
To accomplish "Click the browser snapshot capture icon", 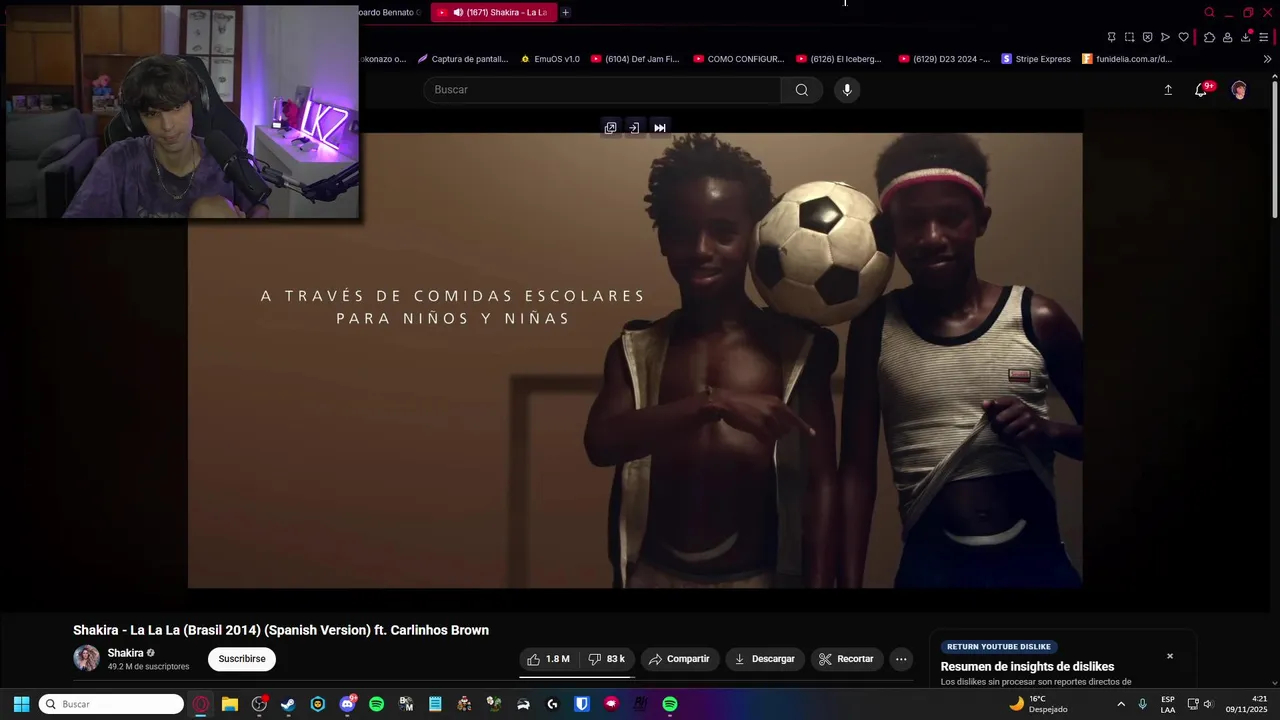I will coord(1129,37).
